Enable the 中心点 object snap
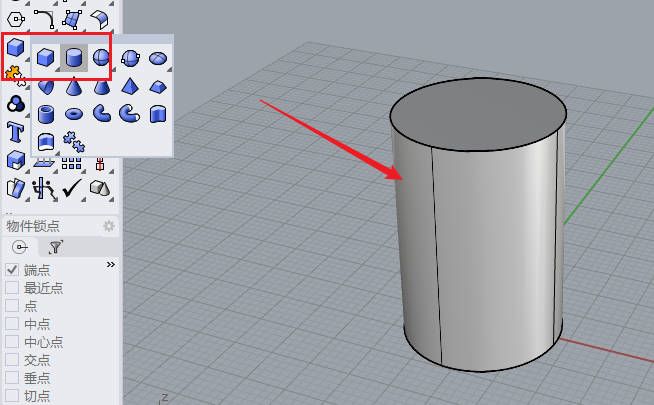Viewport: 654px width, 405px height. [12, 342]
